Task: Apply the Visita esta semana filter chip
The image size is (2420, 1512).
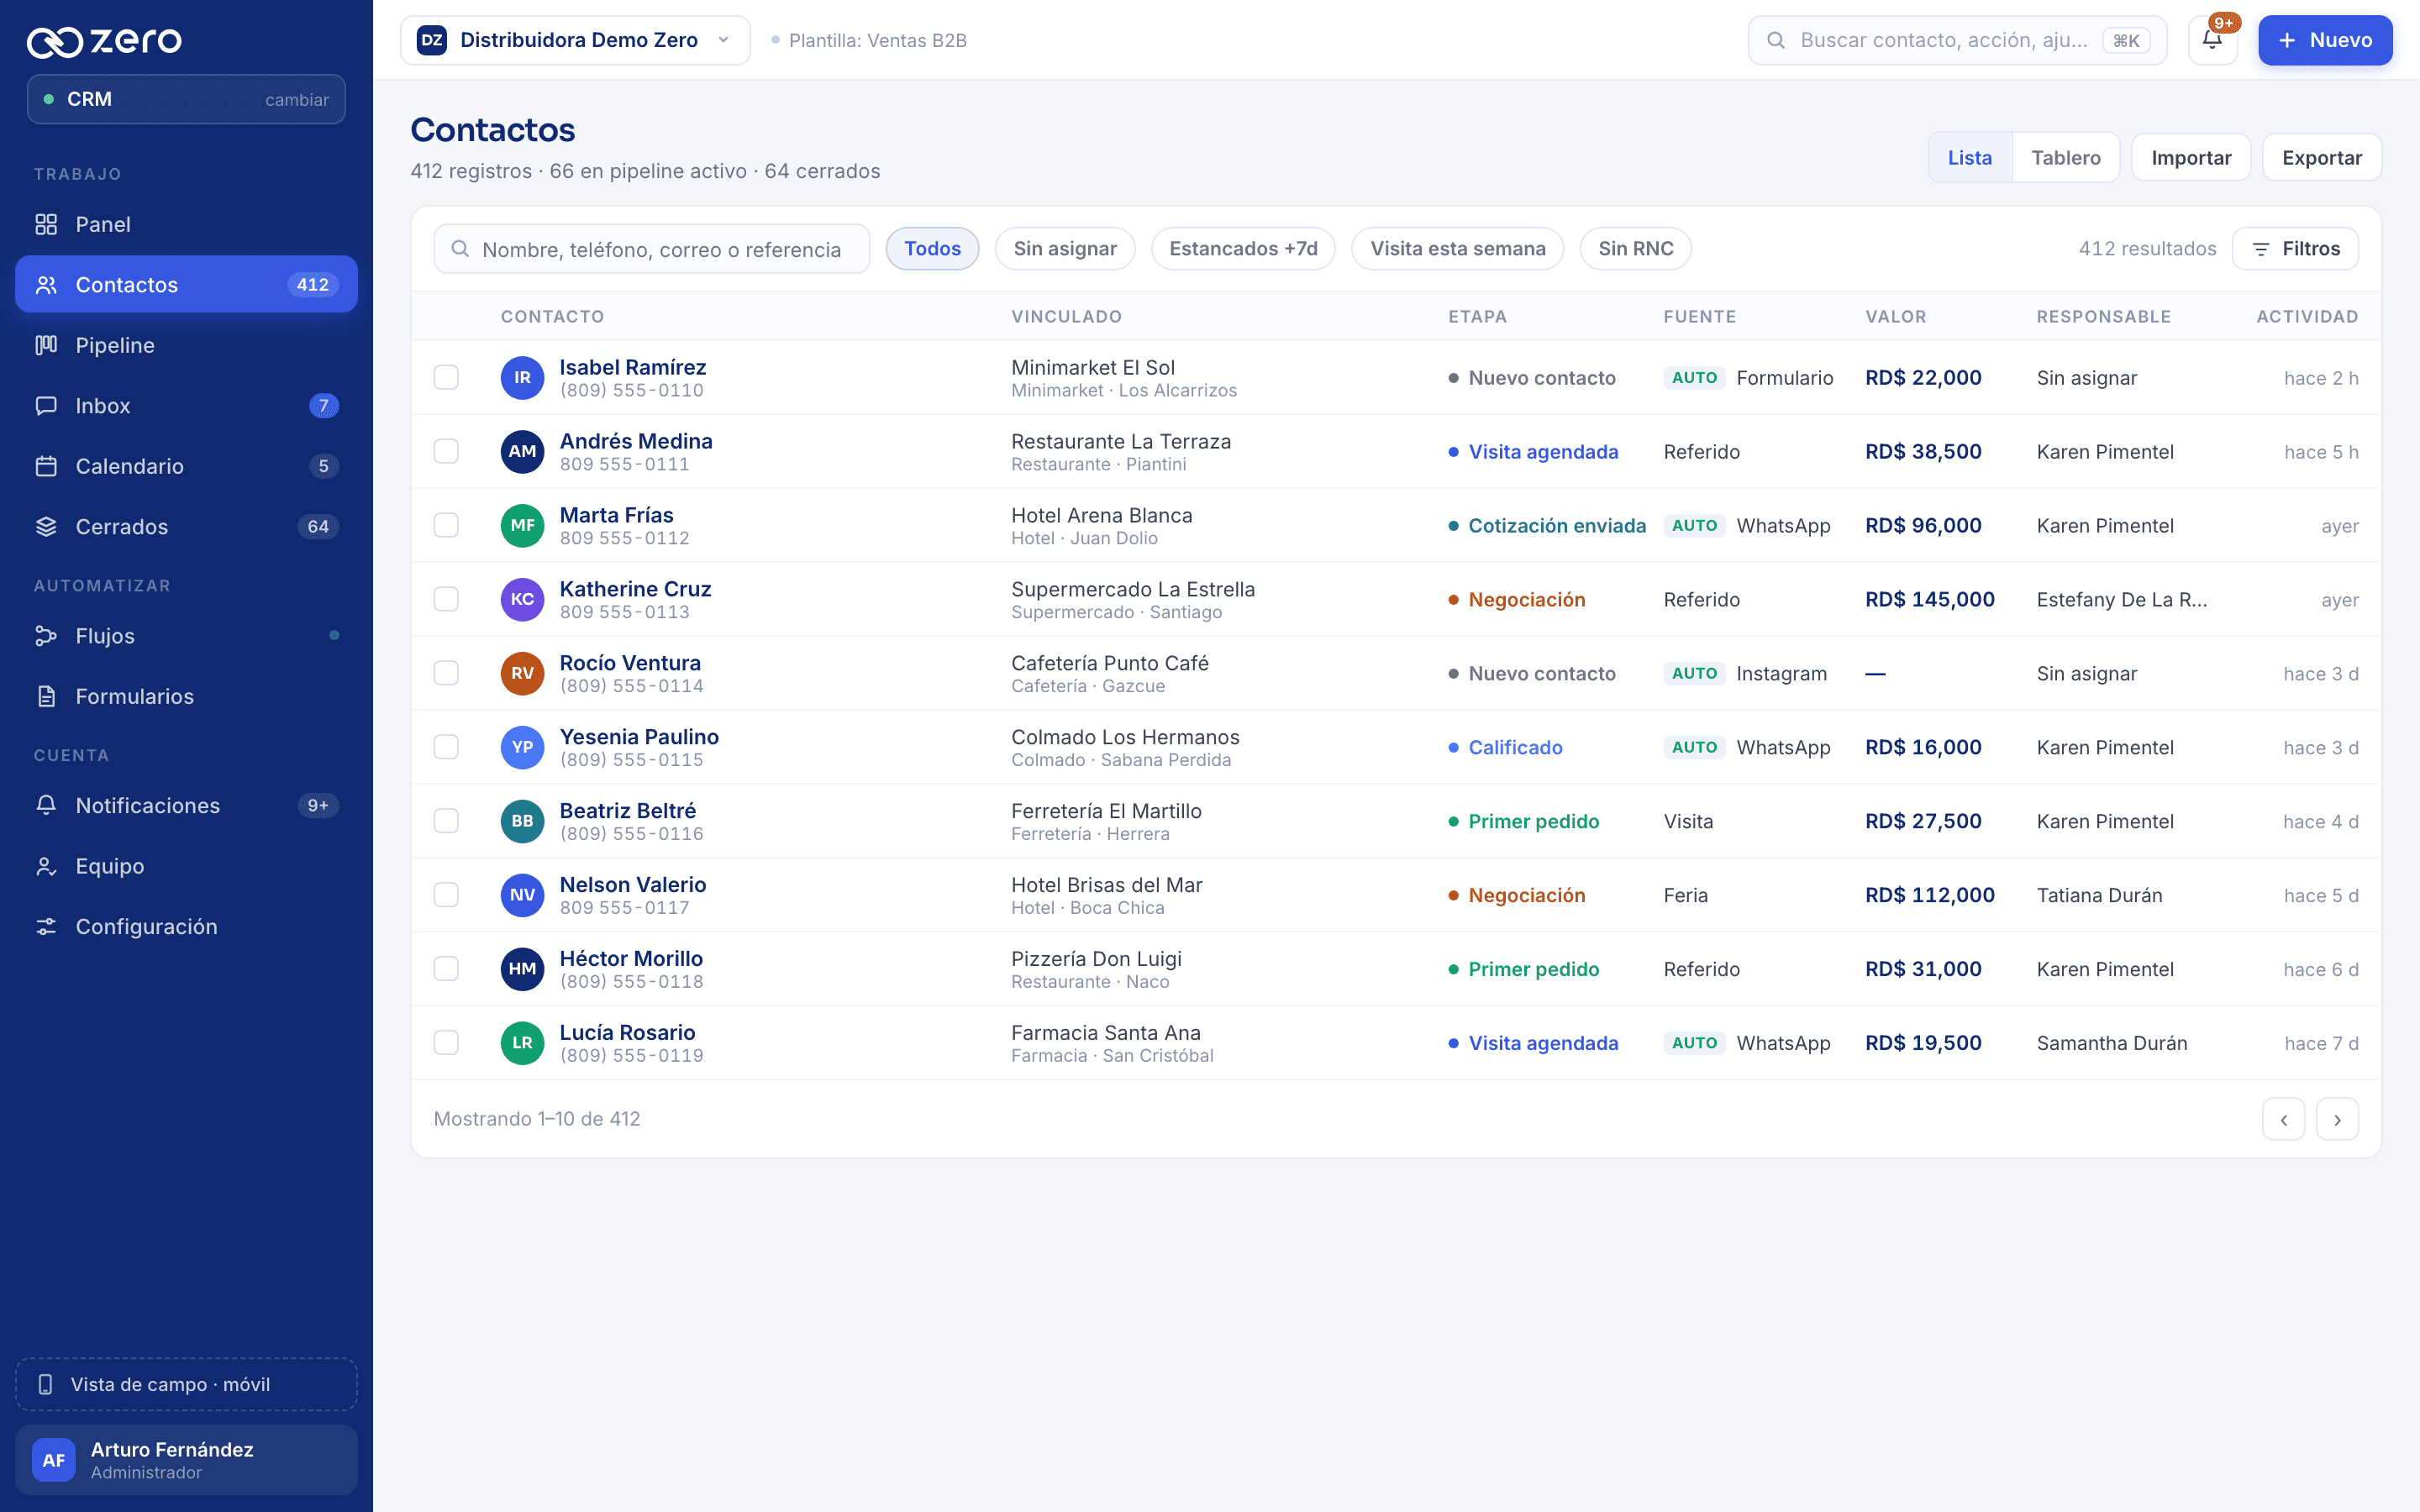Action: 1457,248
